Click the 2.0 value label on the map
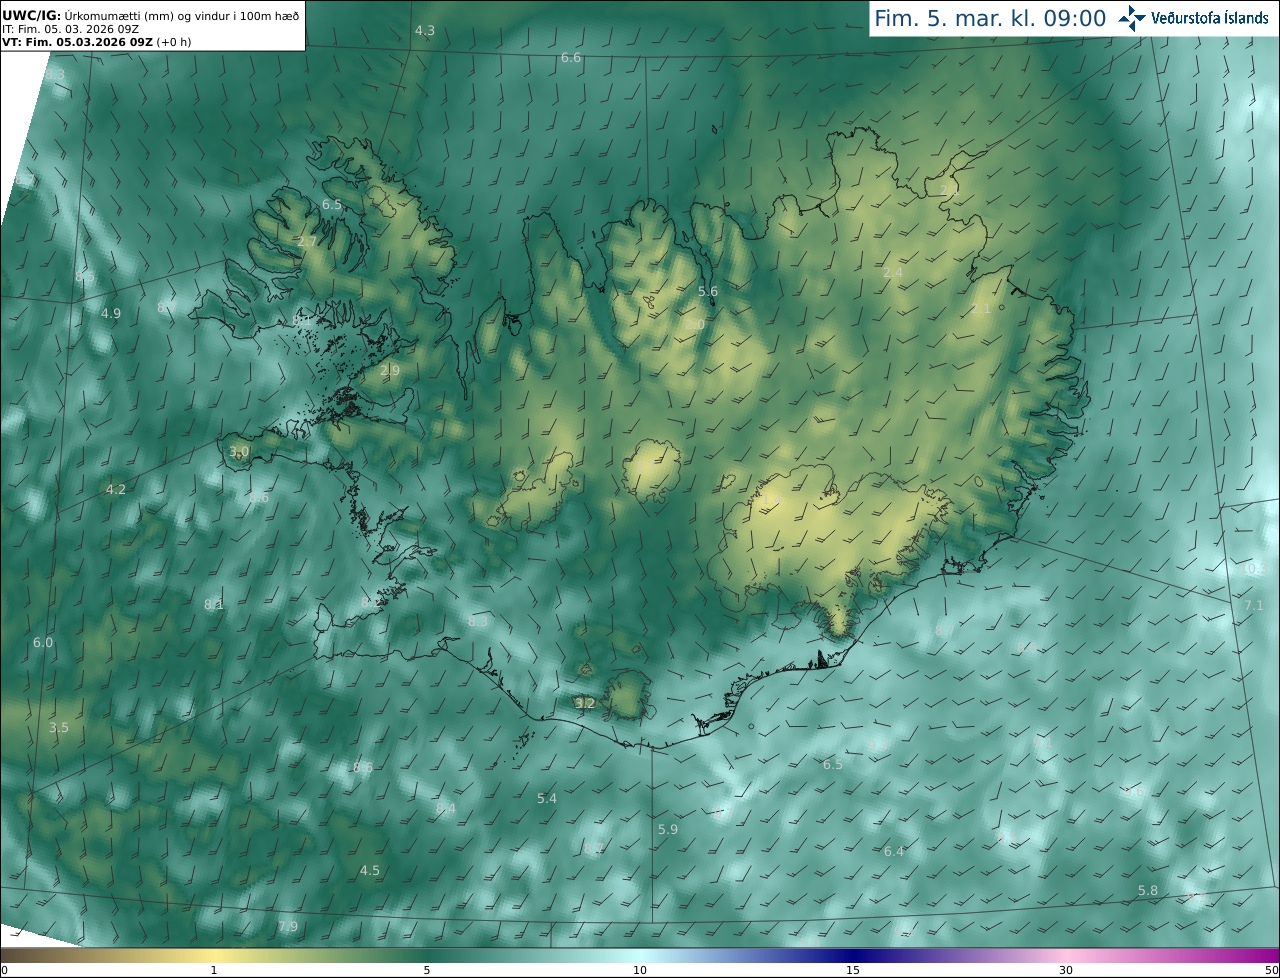This screenshot has width=1280, height=978. pos(696,325)
